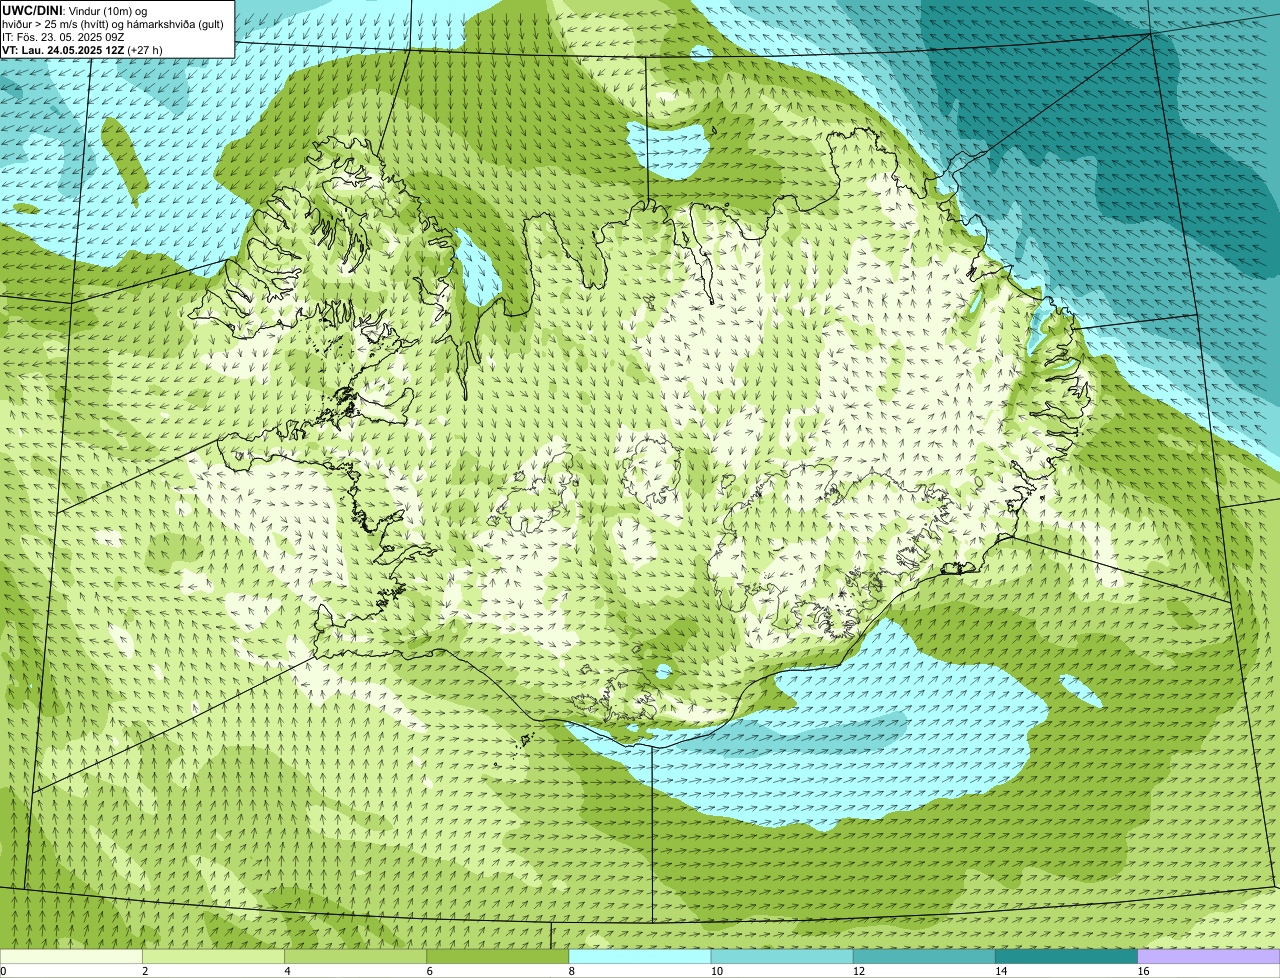Click the '4' tick label on the colorbar
The image size is (1280, 978).
288,971
